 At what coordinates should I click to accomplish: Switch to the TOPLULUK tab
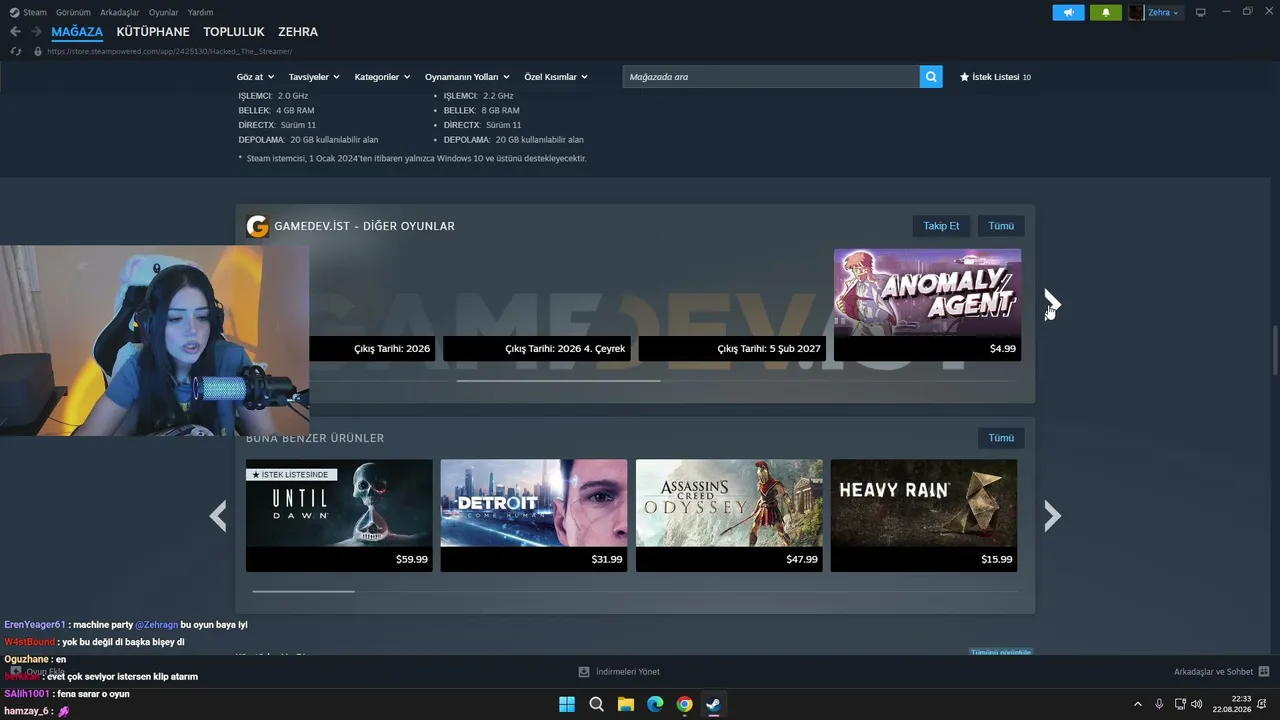[234, 32]
